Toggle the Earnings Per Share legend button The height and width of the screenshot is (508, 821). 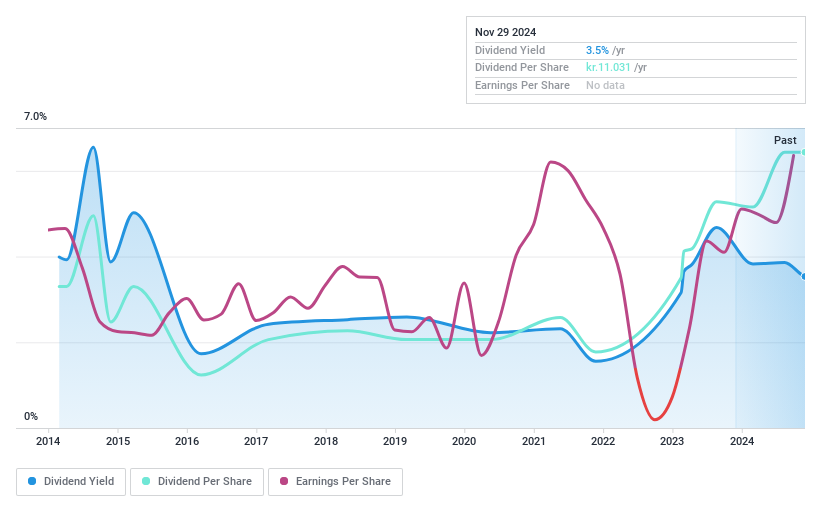pos(335,481)
